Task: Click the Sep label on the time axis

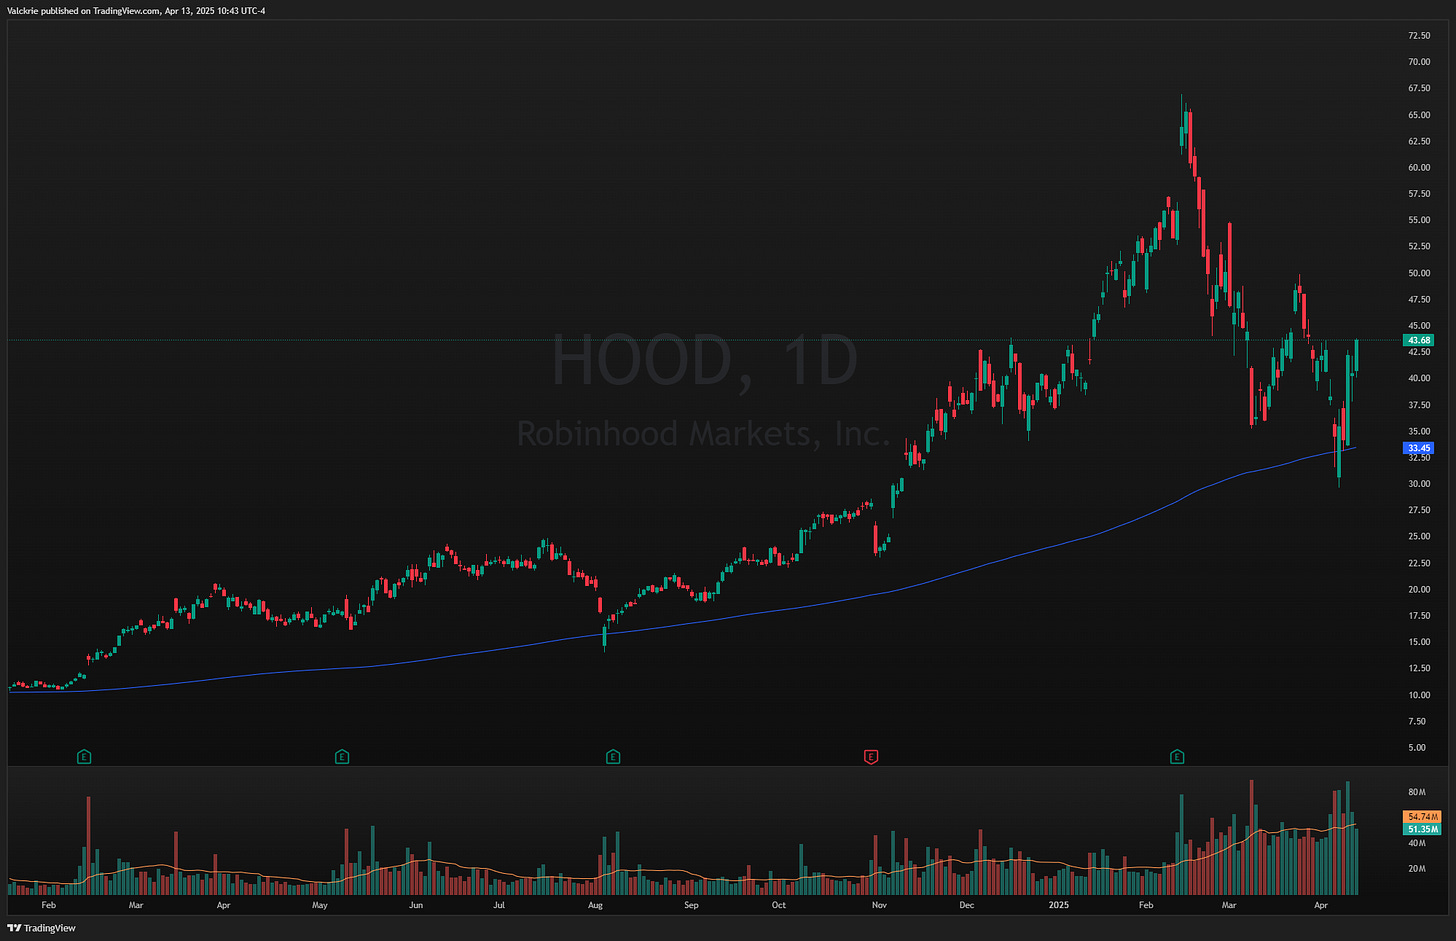Action: click(x=691, y=905)
